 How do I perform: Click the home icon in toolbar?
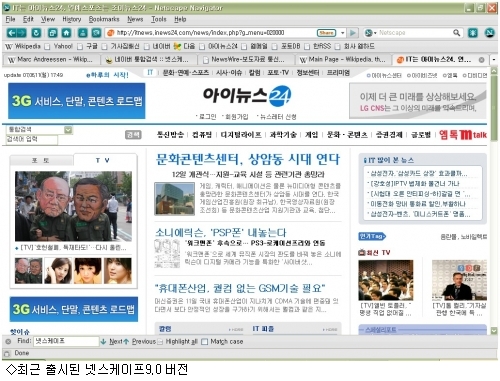coord(66,33)
